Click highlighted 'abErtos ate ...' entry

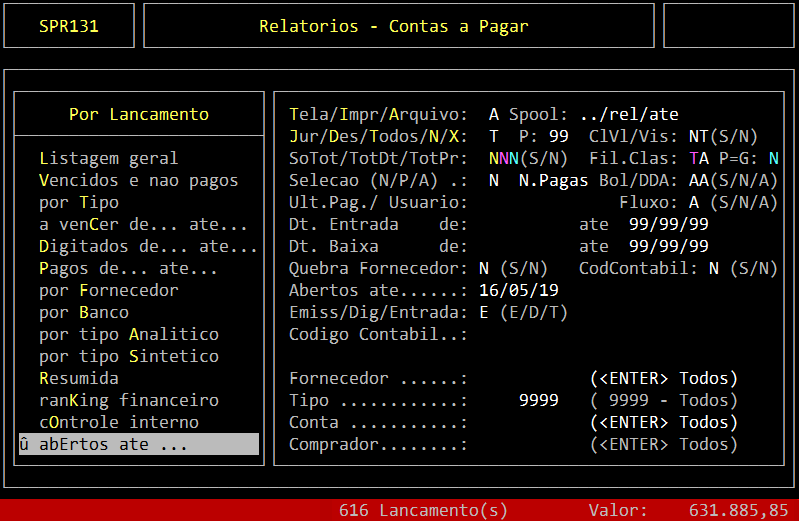click(x=138, y=444)
